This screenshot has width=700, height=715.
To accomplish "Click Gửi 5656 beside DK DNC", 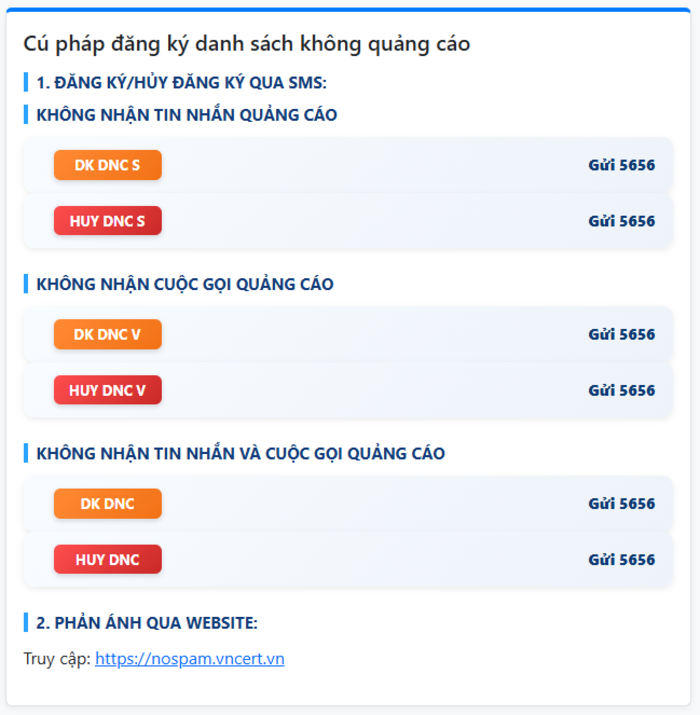I will [621, 504].
